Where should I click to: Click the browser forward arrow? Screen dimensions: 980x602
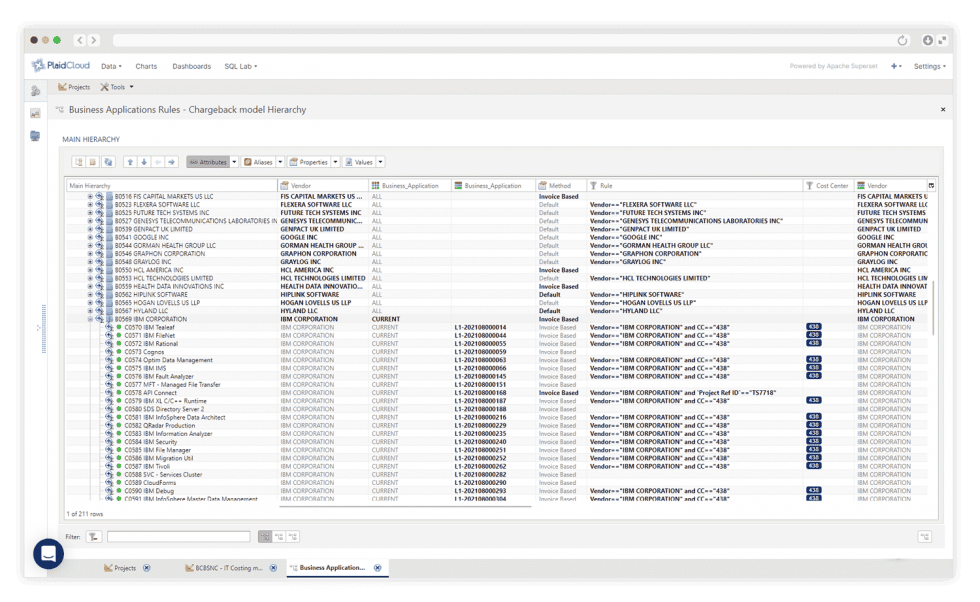[93, 40]
